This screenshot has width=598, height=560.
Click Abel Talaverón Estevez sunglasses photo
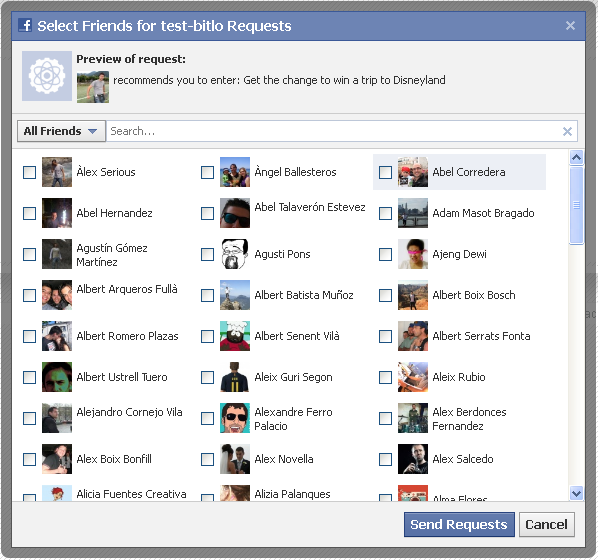click(235, 213)
